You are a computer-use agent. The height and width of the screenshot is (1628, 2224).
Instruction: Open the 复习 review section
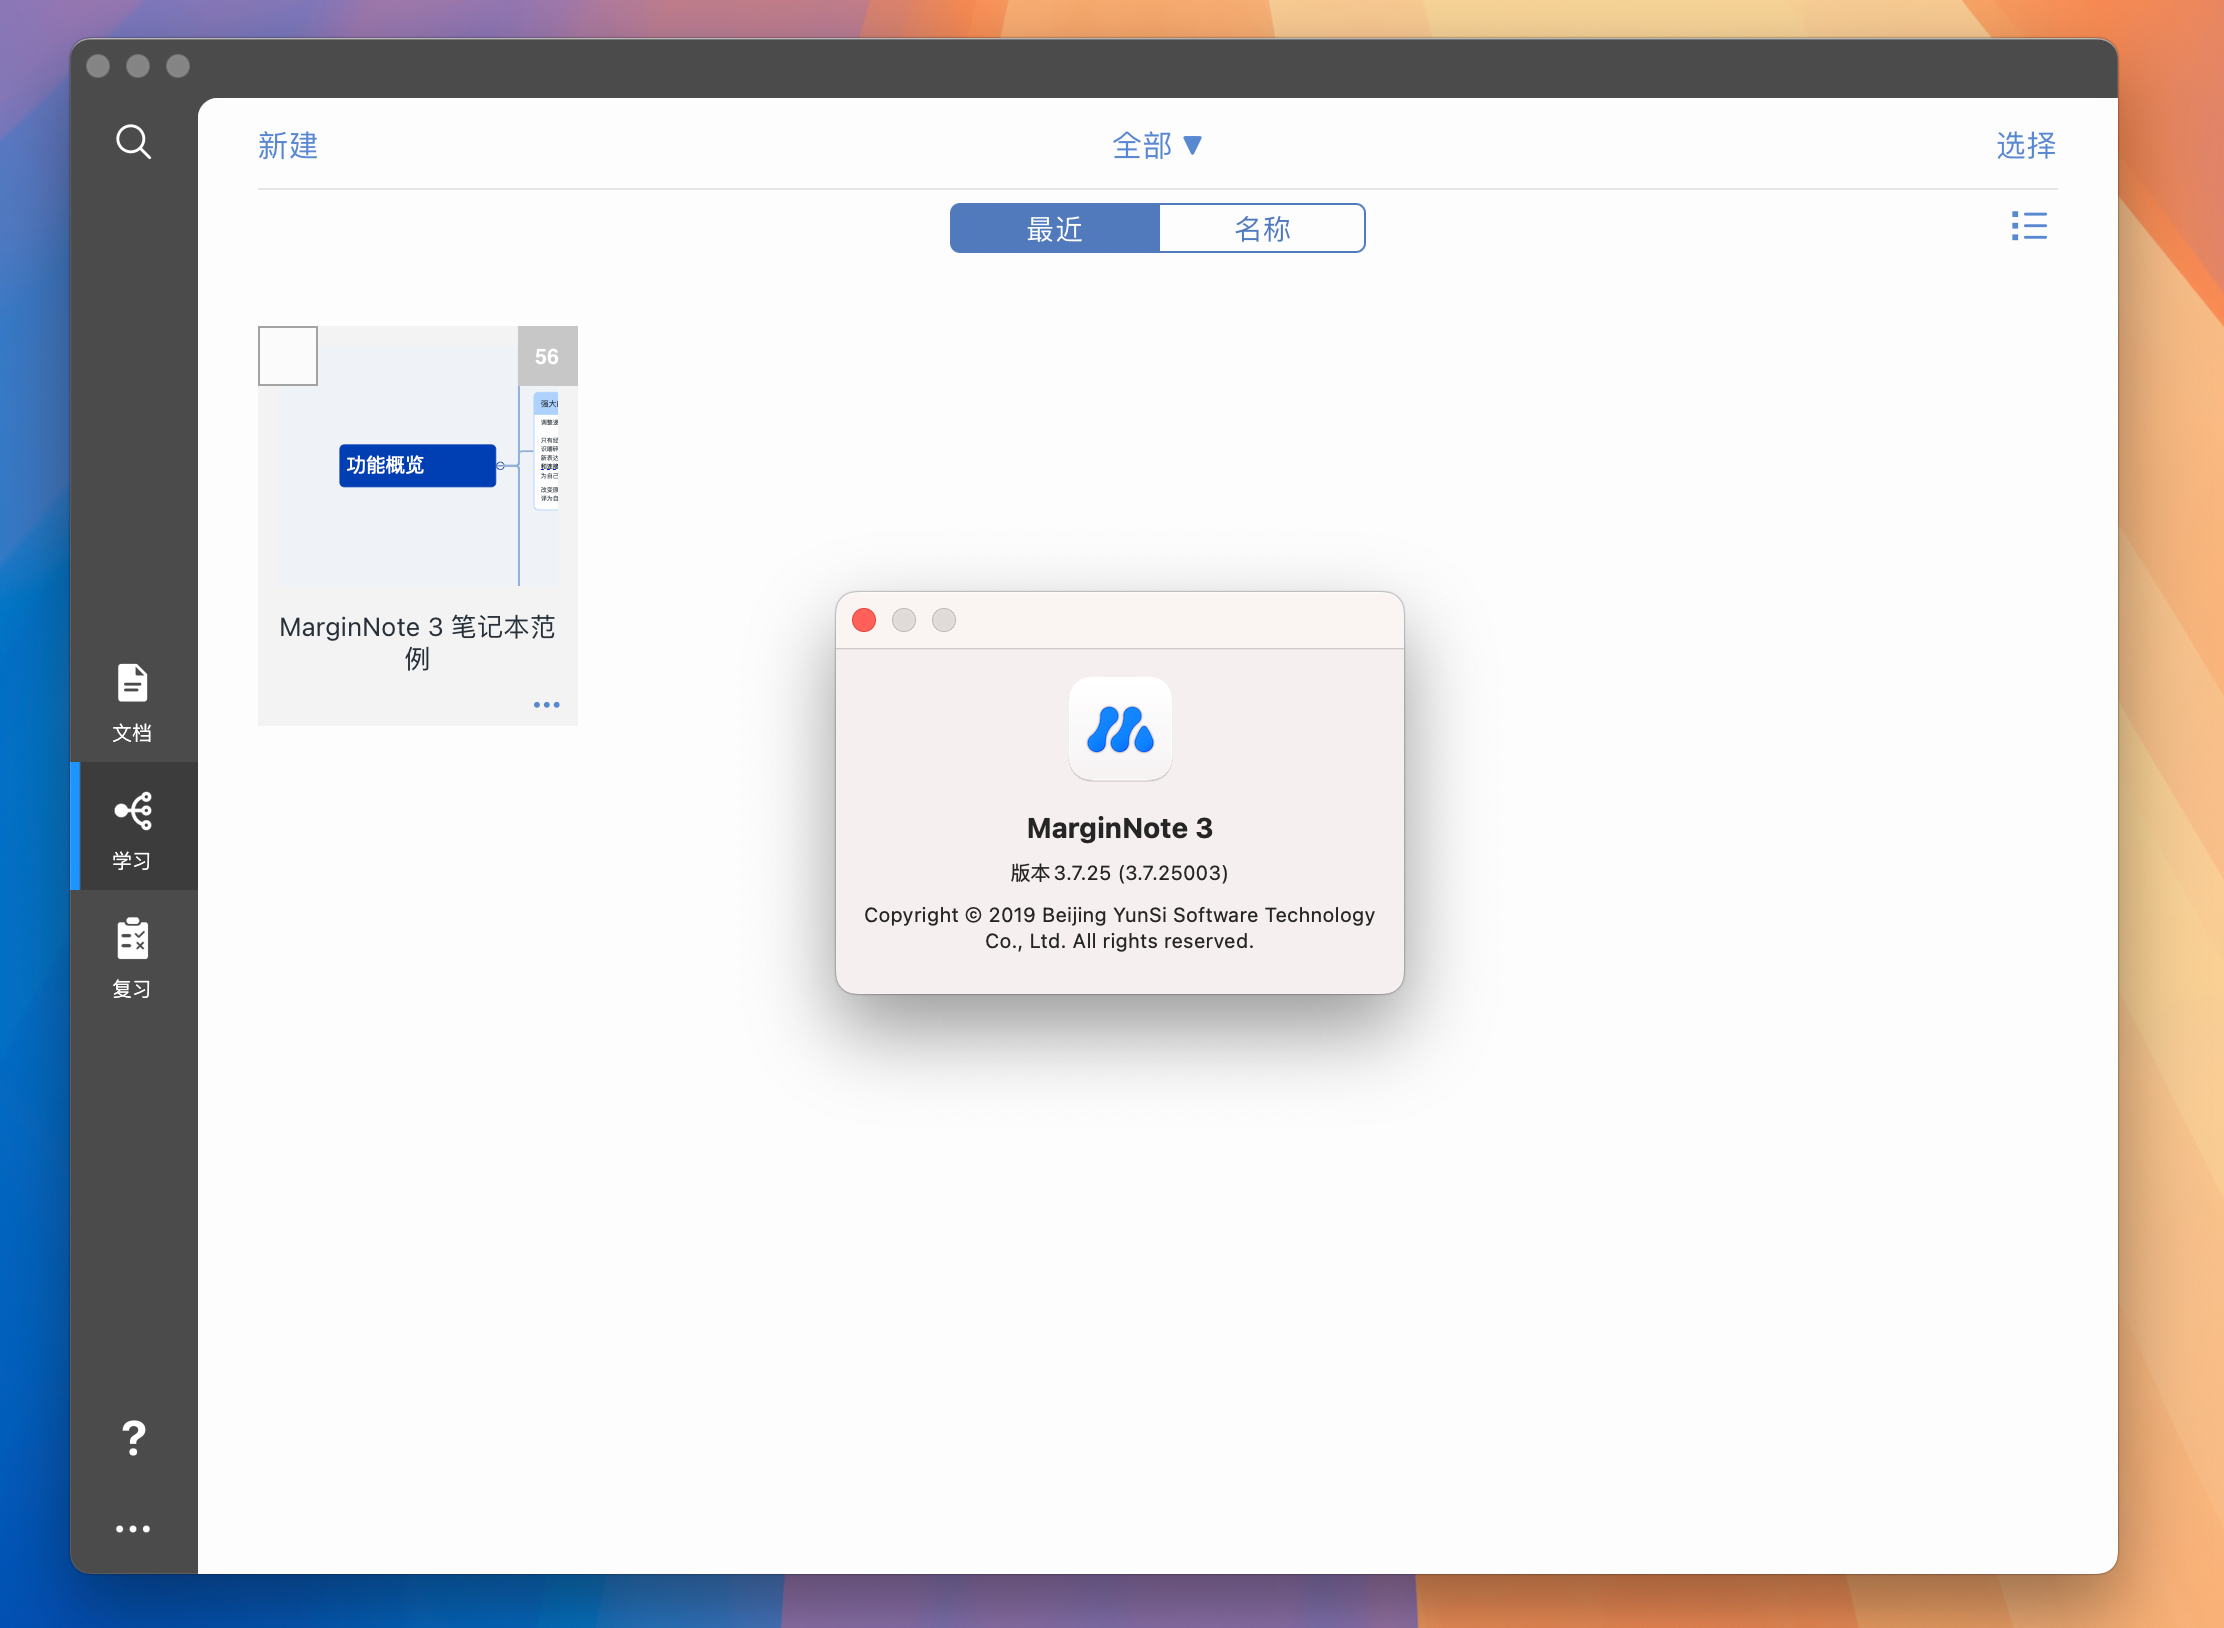point(132,958)
